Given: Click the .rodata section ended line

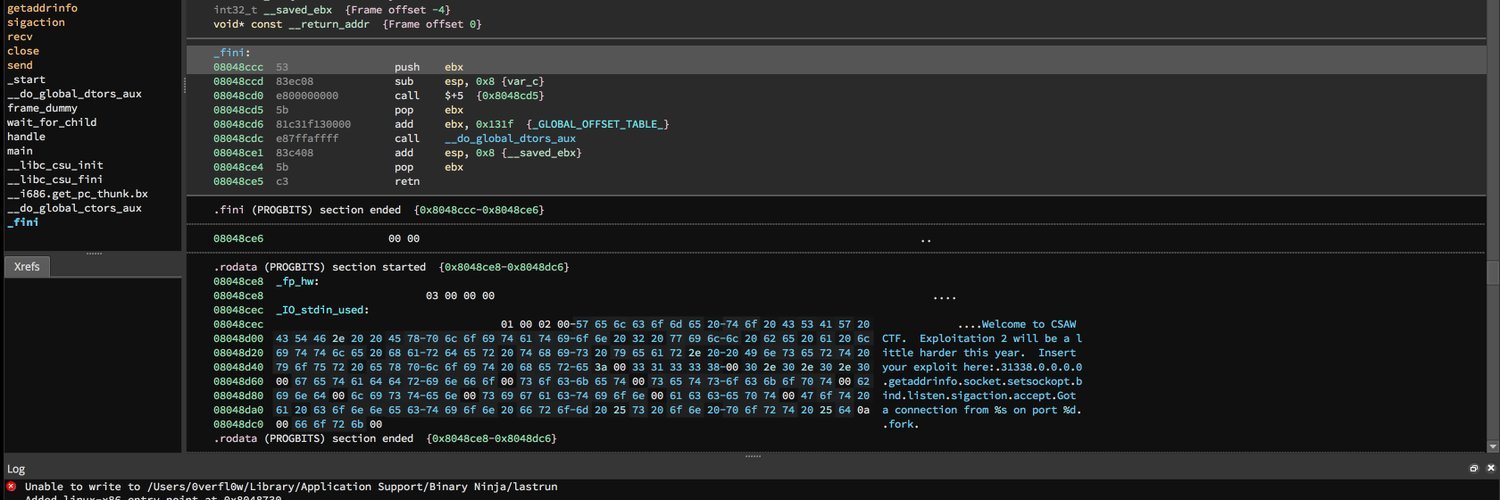Looking at the screenshot, I should pos(385,438).
